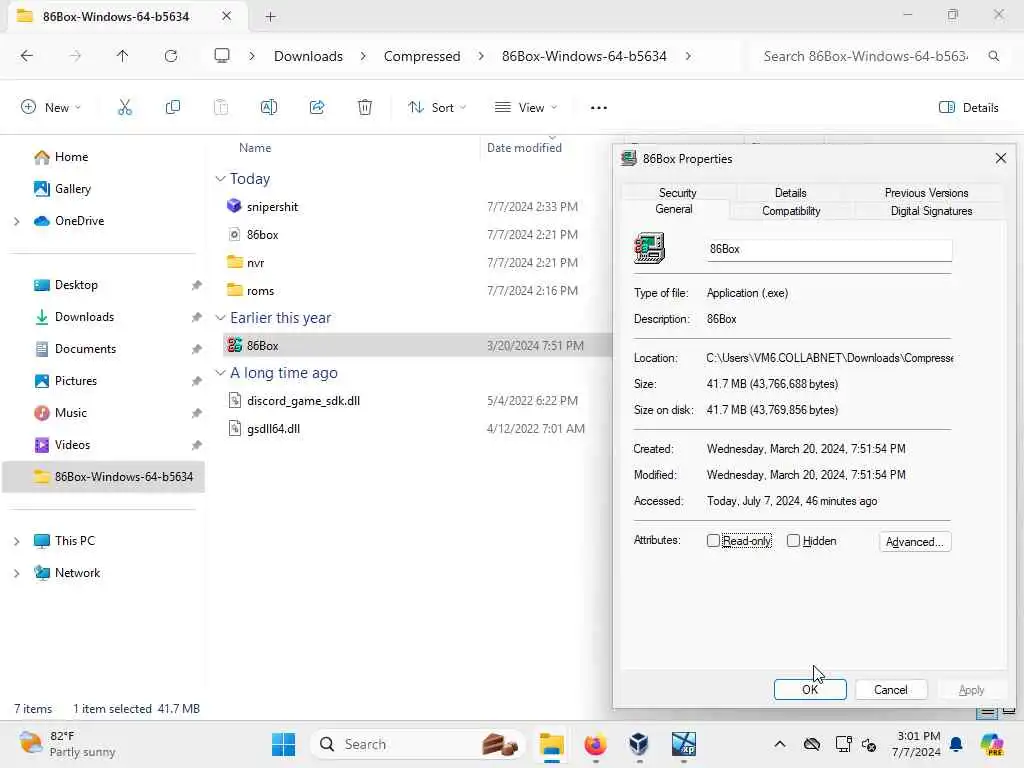Image resolution: width=1024 pixels, height=768 pixels.
Task: Collapse the Today group
Action: [220, 179]
